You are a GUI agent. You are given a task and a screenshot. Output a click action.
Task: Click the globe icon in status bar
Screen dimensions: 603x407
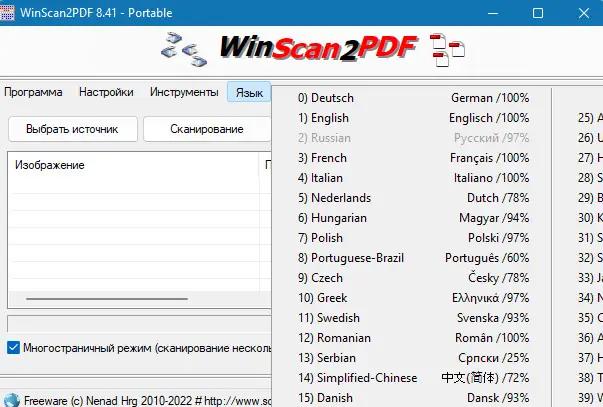10,400
